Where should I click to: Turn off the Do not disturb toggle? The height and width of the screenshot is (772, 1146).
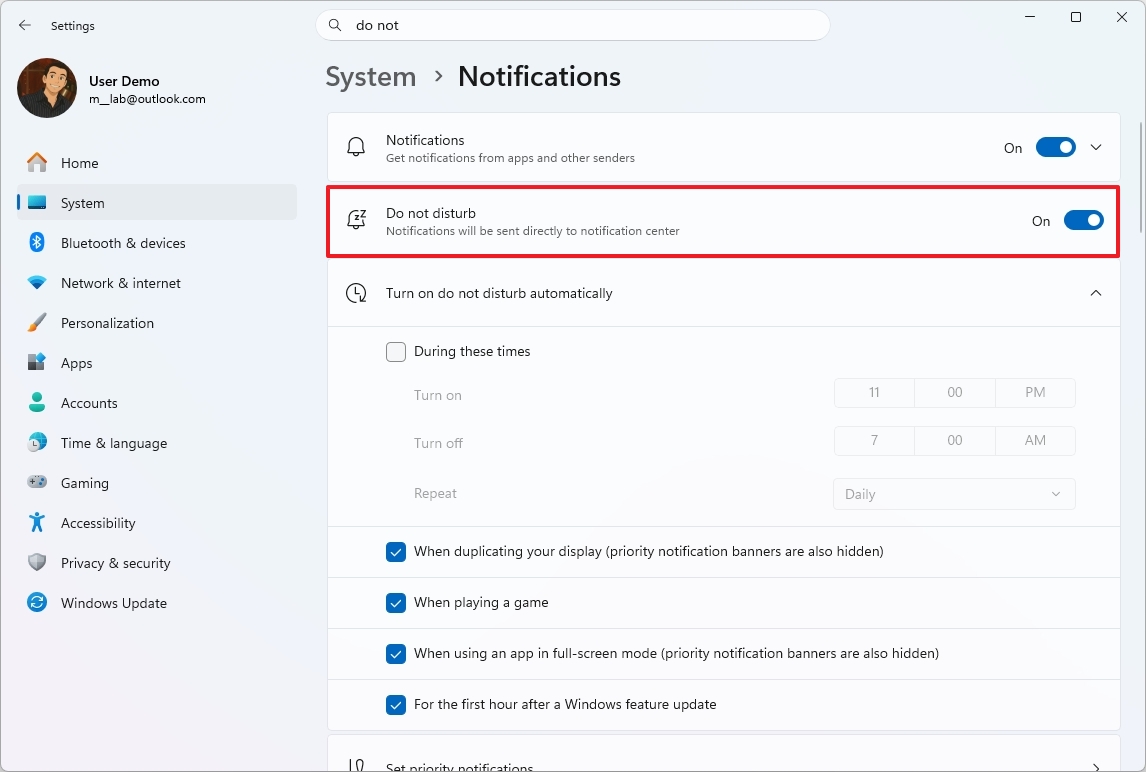[x=1084, y=220]
